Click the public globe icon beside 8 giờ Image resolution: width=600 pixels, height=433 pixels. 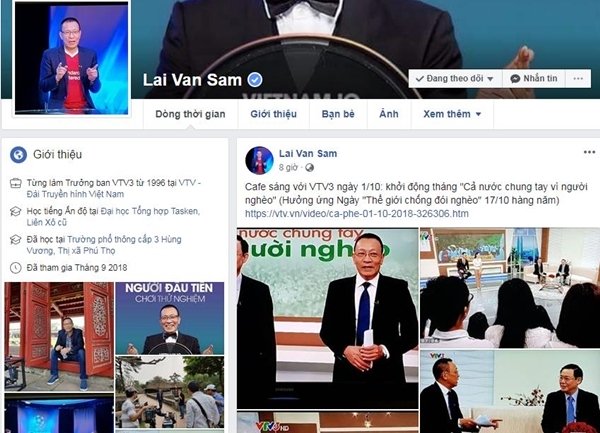click(309, 168)
